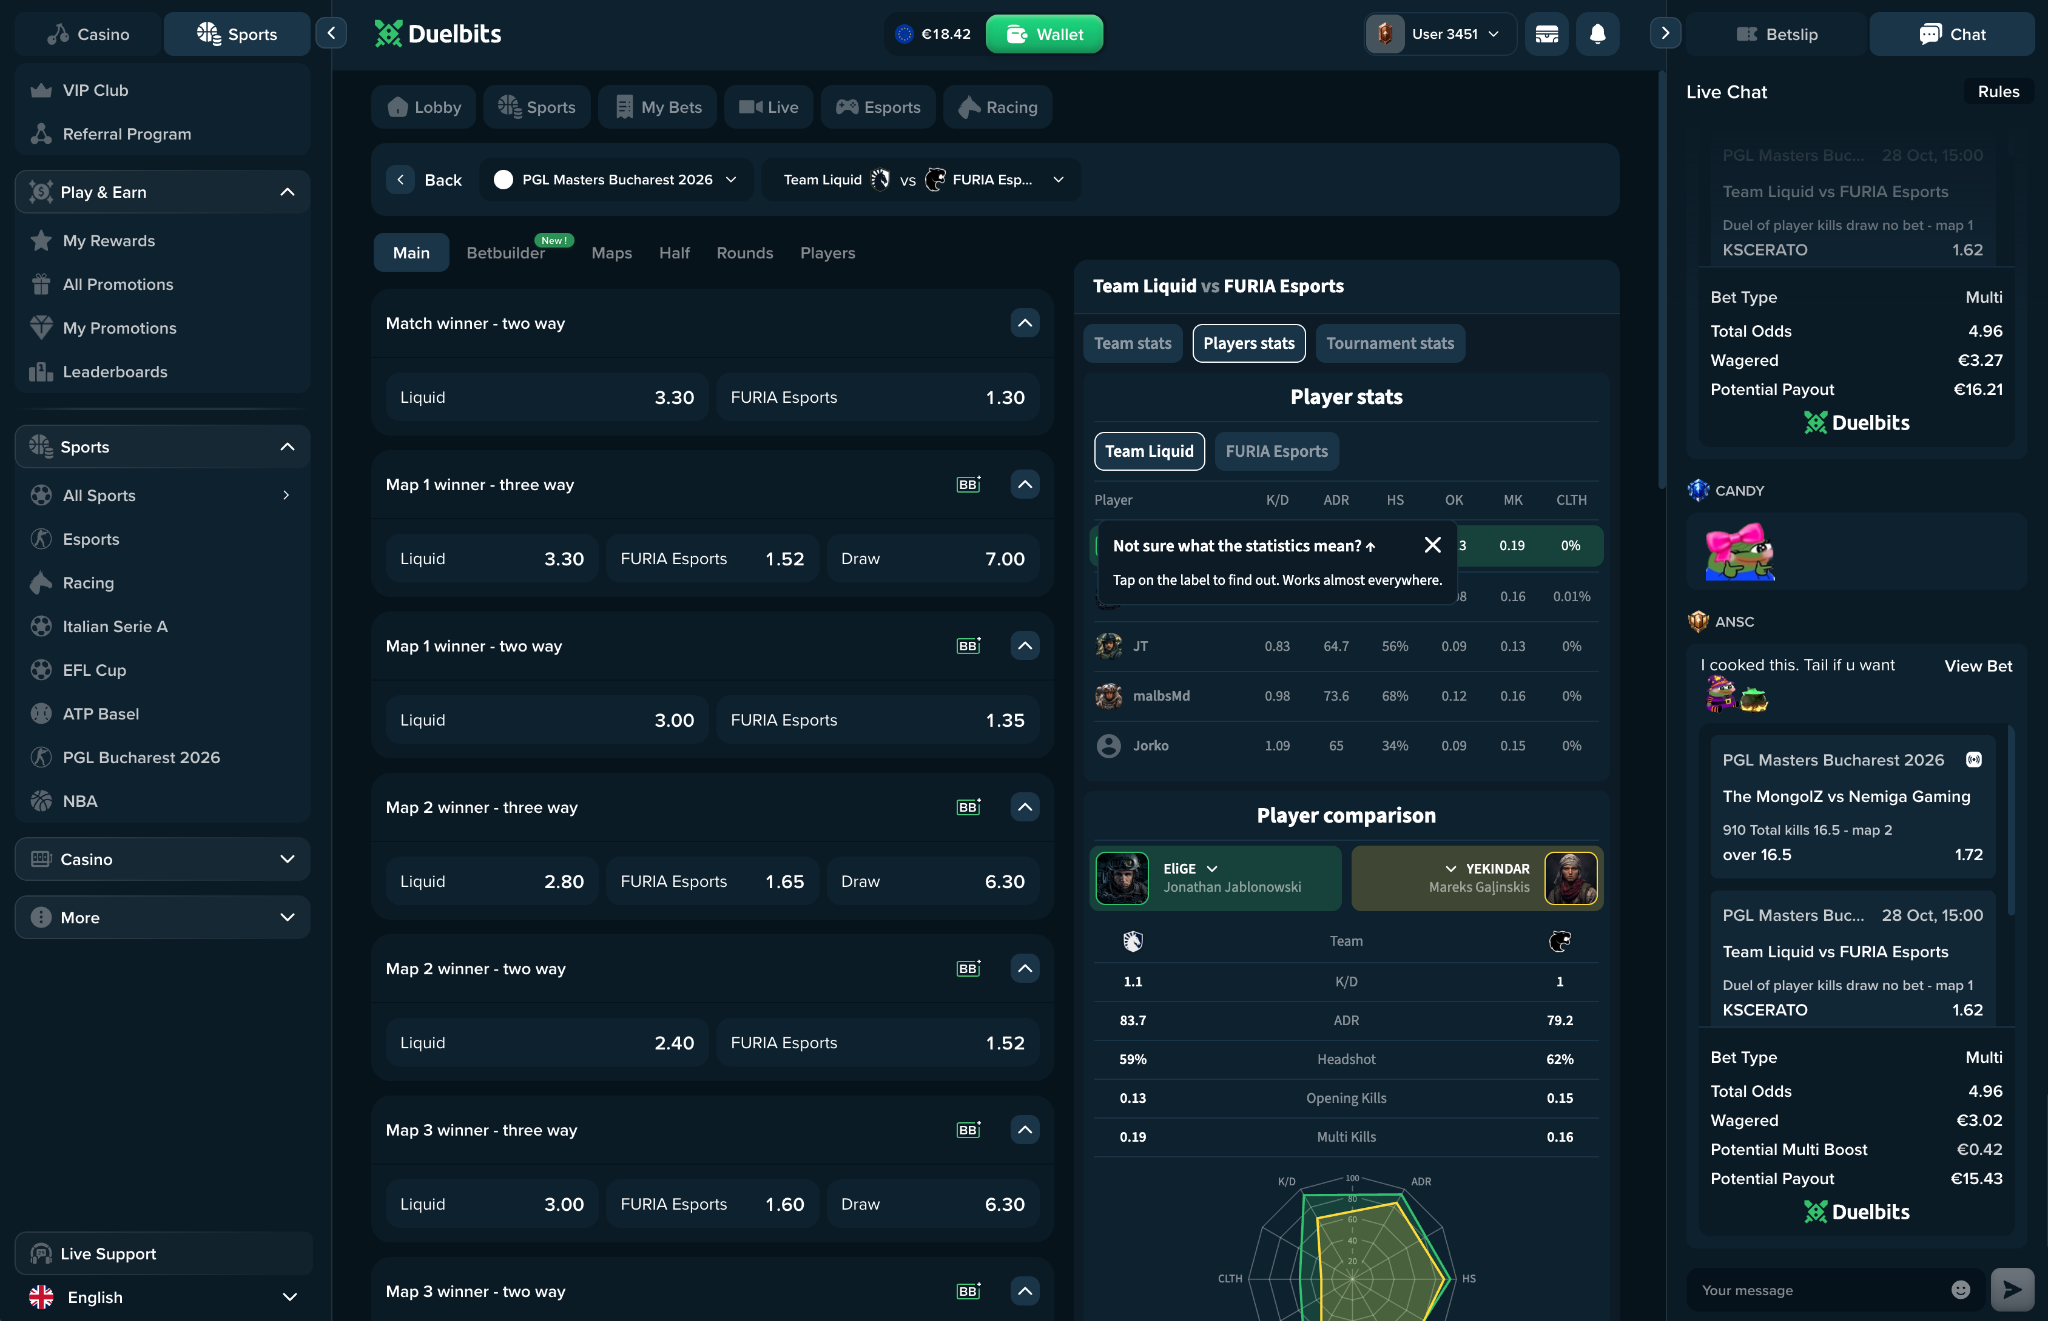Open the emoji picker in chat
2048x1321 pixels.
coord(1960,1290)
